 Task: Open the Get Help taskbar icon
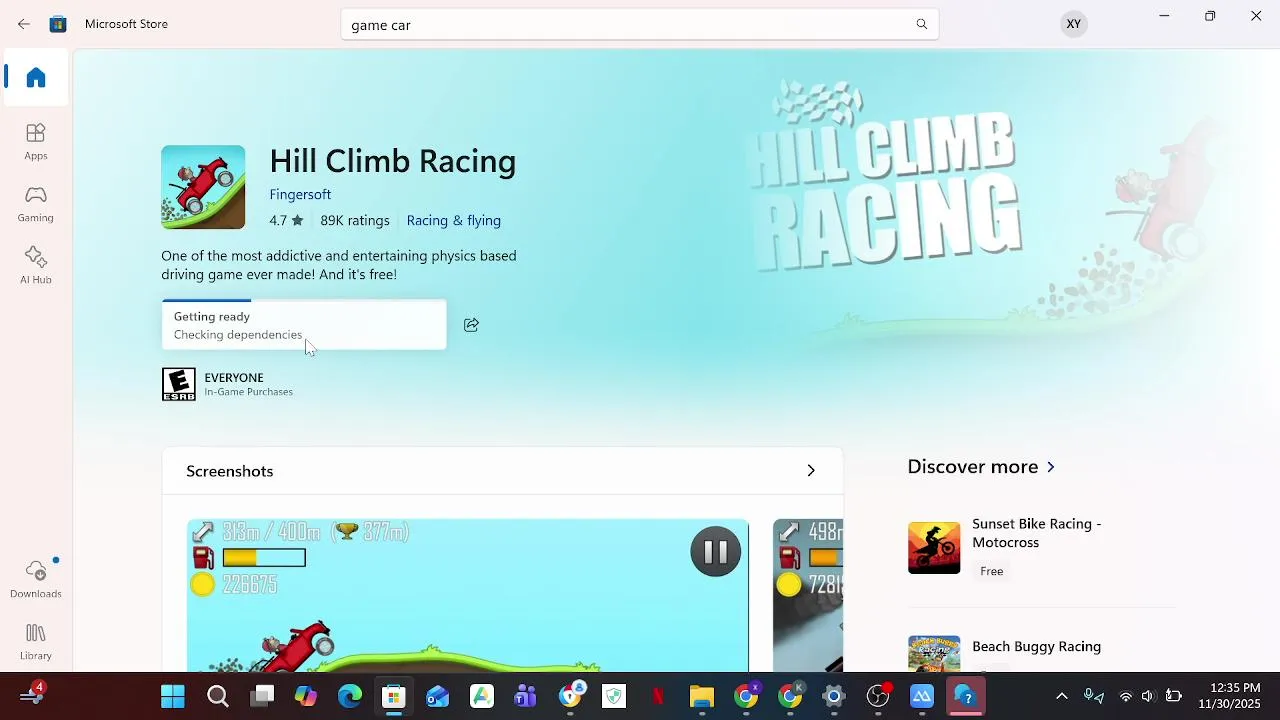[x=966, y=696]
